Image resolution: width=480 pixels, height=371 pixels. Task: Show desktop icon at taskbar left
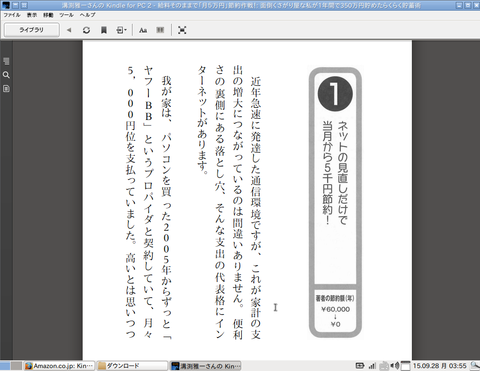[5, 366]
